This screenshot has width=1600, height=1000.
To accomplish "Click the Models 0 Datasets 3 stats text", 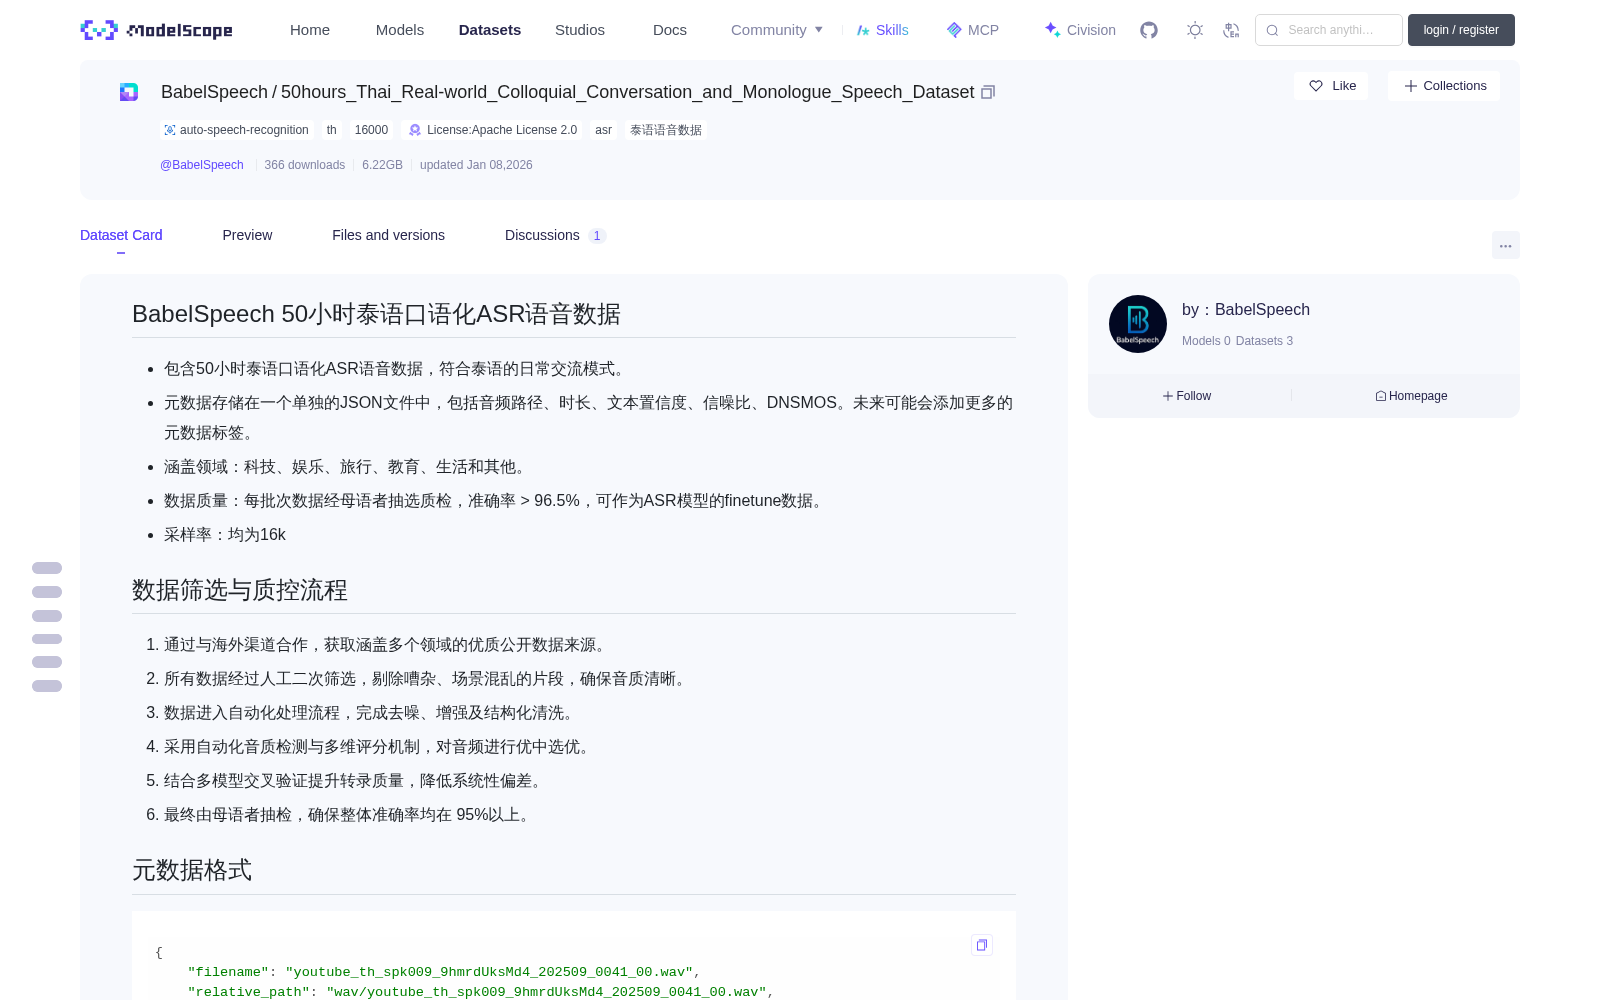I will coord(1237,341).
